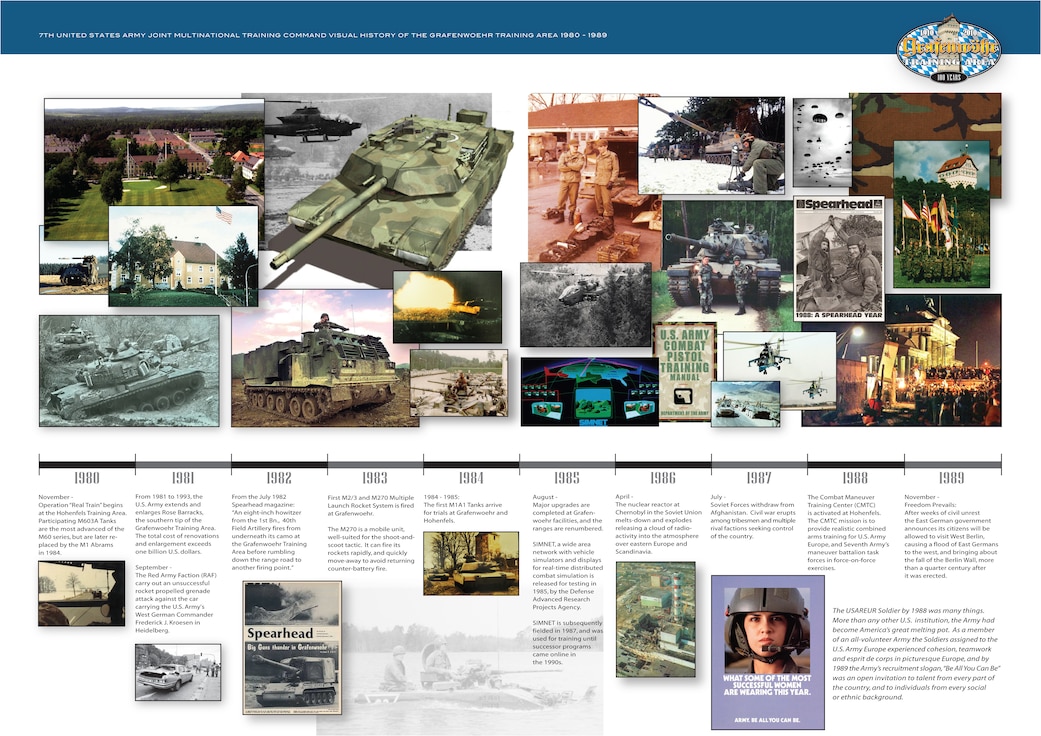Open the water tower with national flags photo
Image resolution: width=1041 pixels, height=736 pixels.
(x=941, y=214)
